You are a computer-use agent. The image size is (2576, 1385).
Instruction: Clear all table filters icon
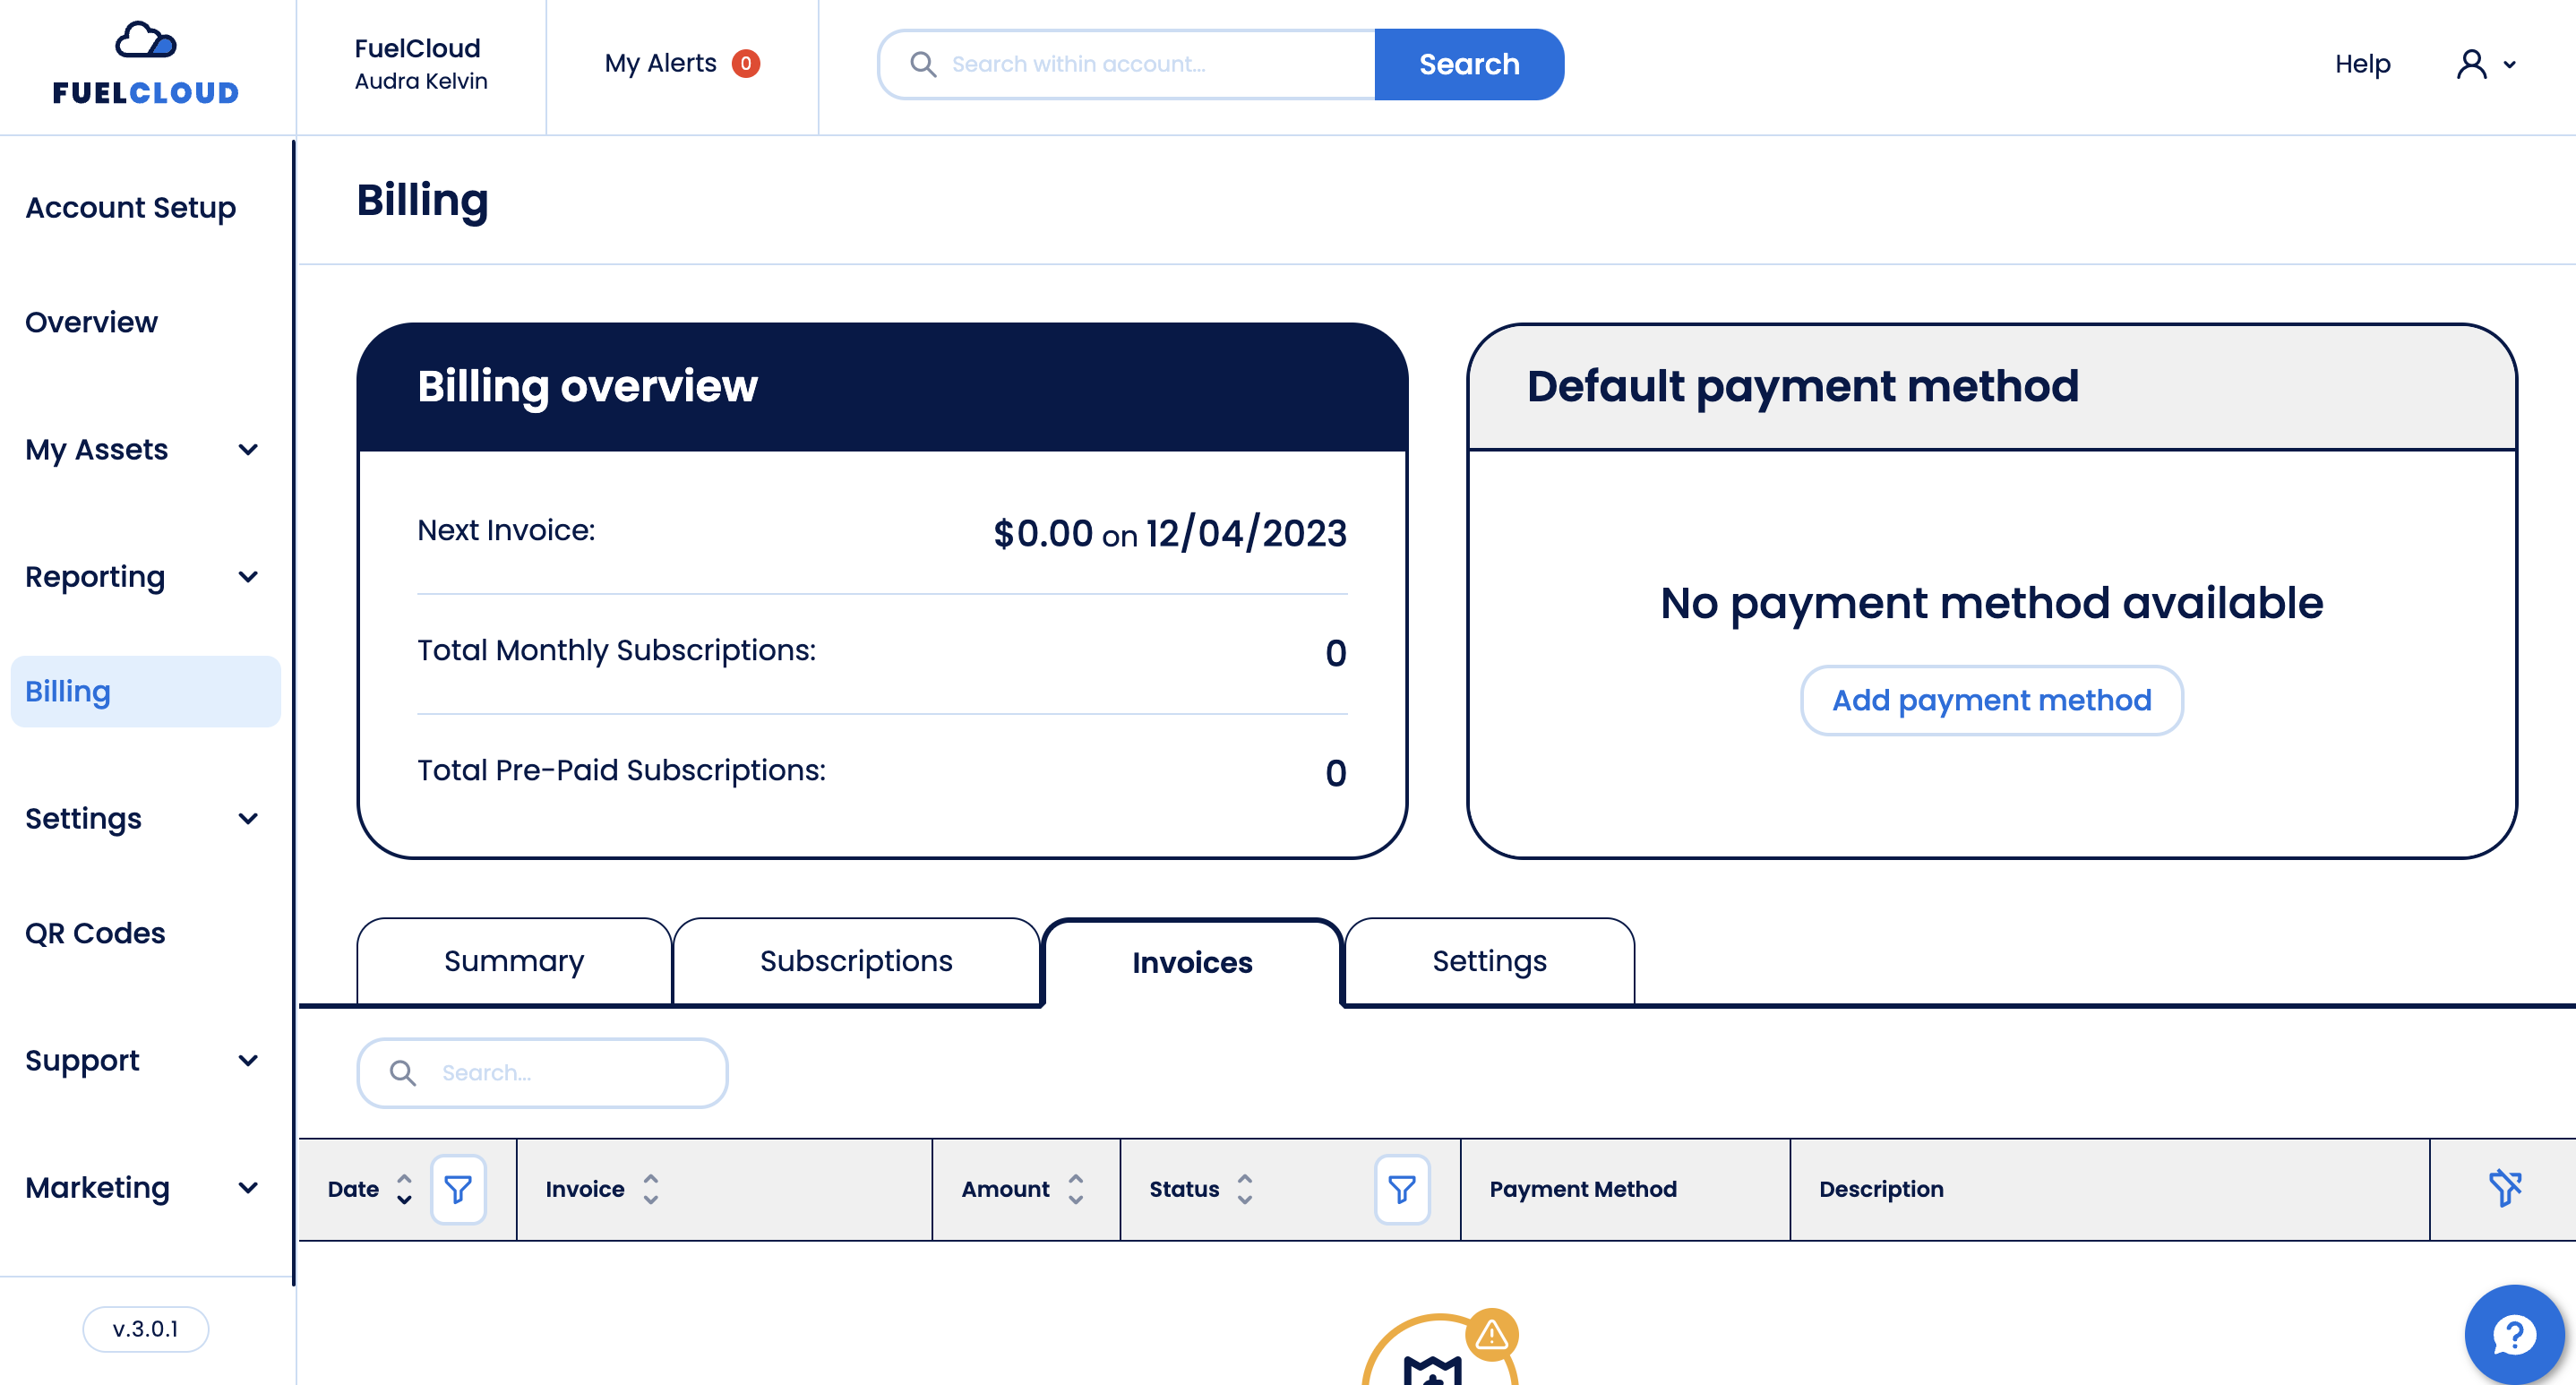click(2505, 1189)
